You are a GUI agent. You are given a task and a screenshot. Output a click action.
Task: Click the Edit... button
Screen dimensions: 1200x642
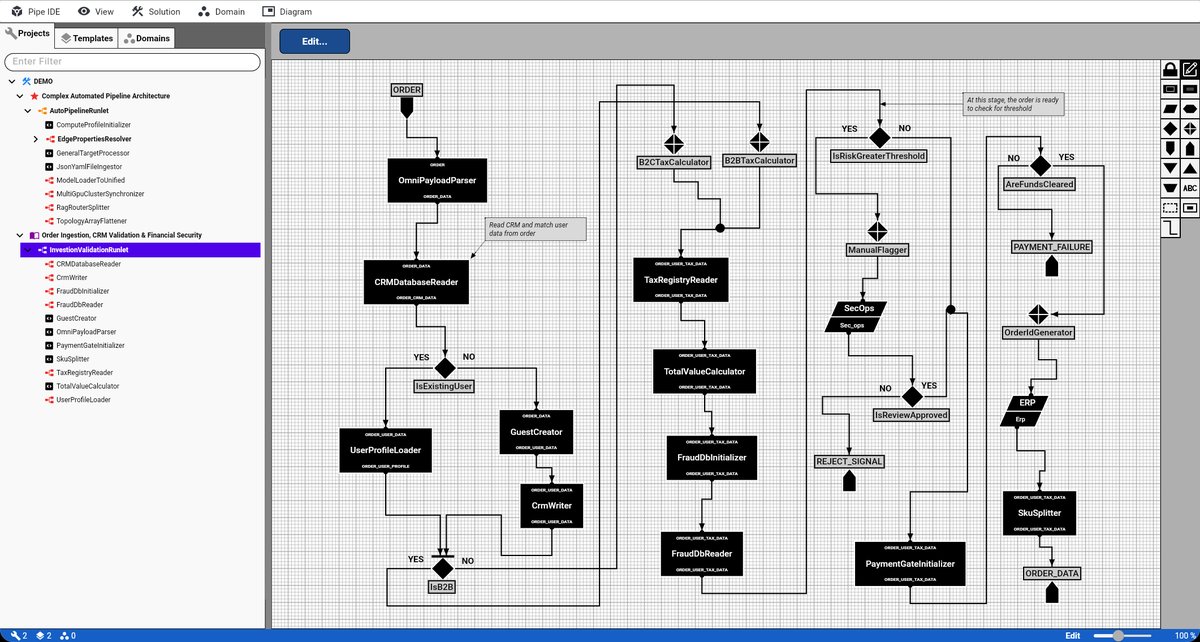pyautogui.click(x=315, y=41)
